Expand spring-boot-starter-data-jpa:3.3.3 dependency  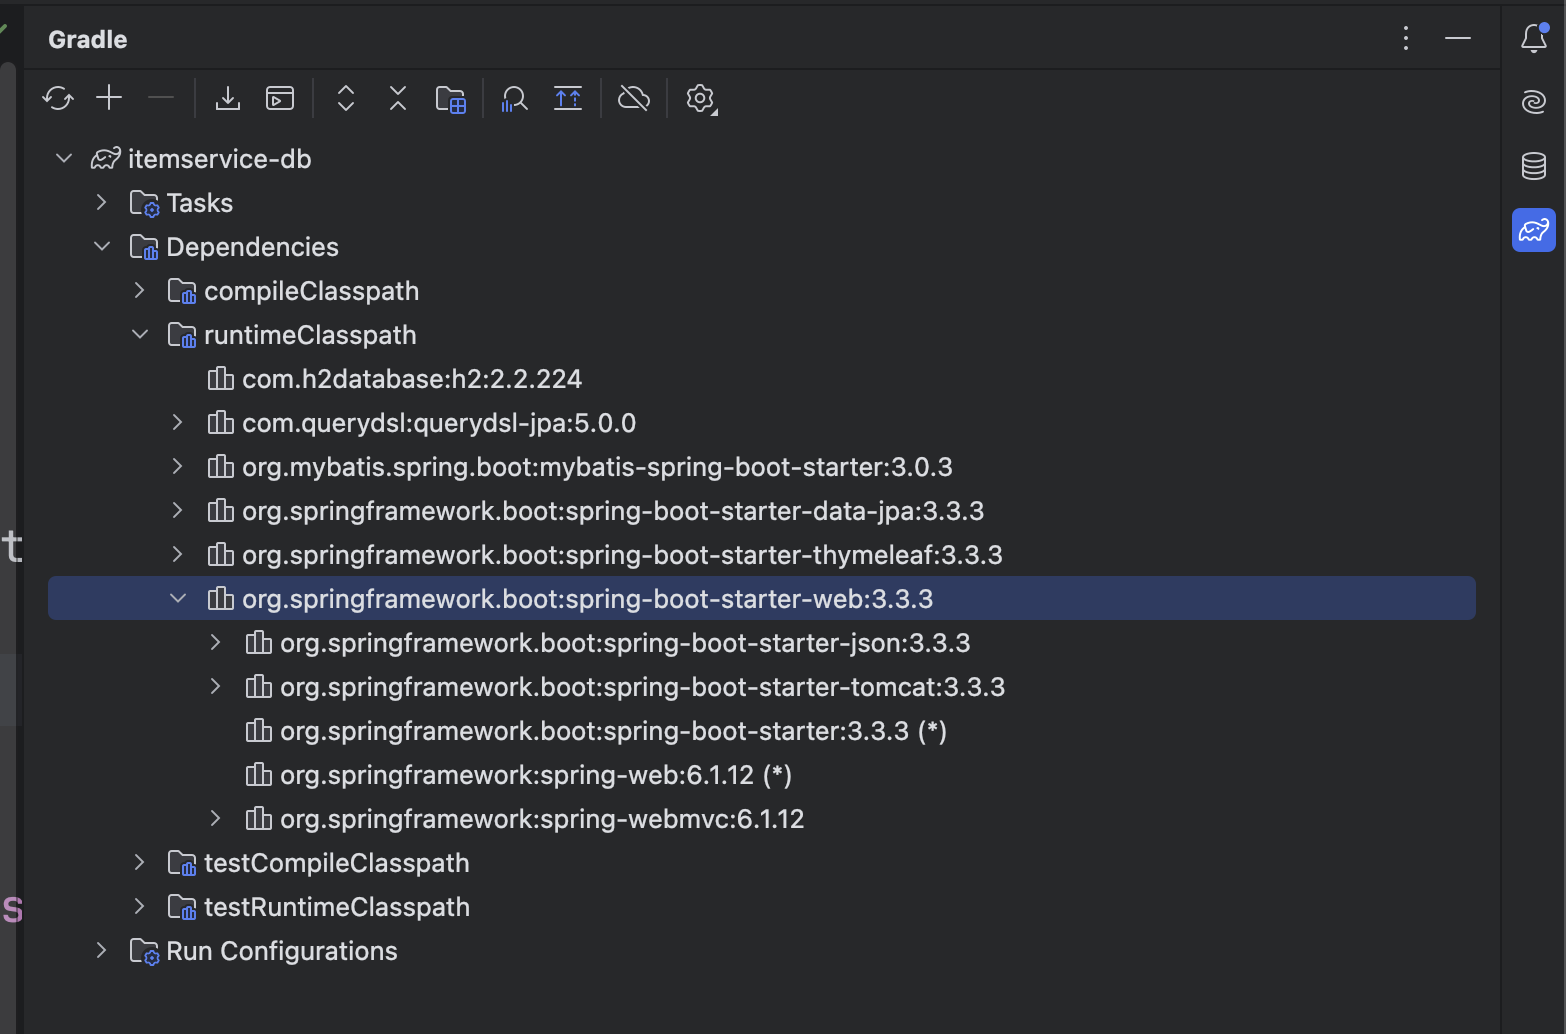point(177,510)
